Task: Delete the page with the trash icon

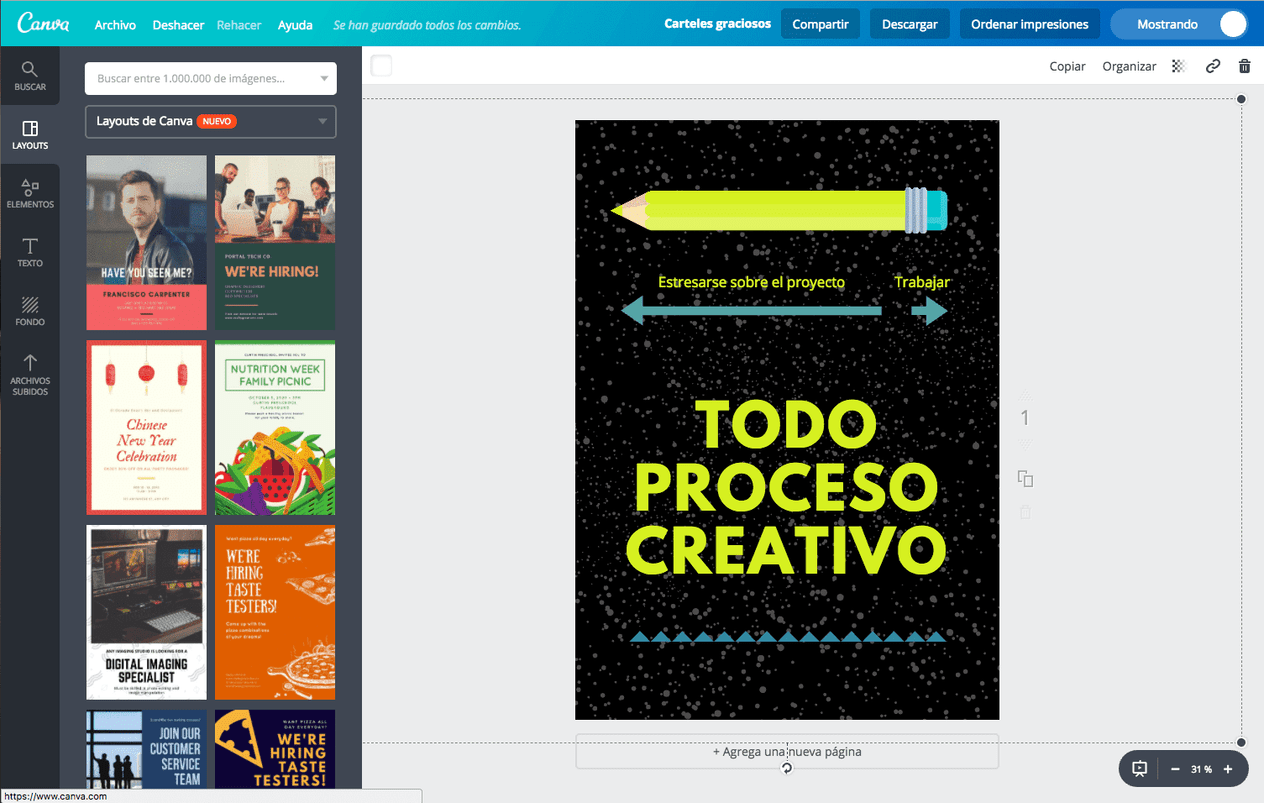Action: [x=1244, y=65]
